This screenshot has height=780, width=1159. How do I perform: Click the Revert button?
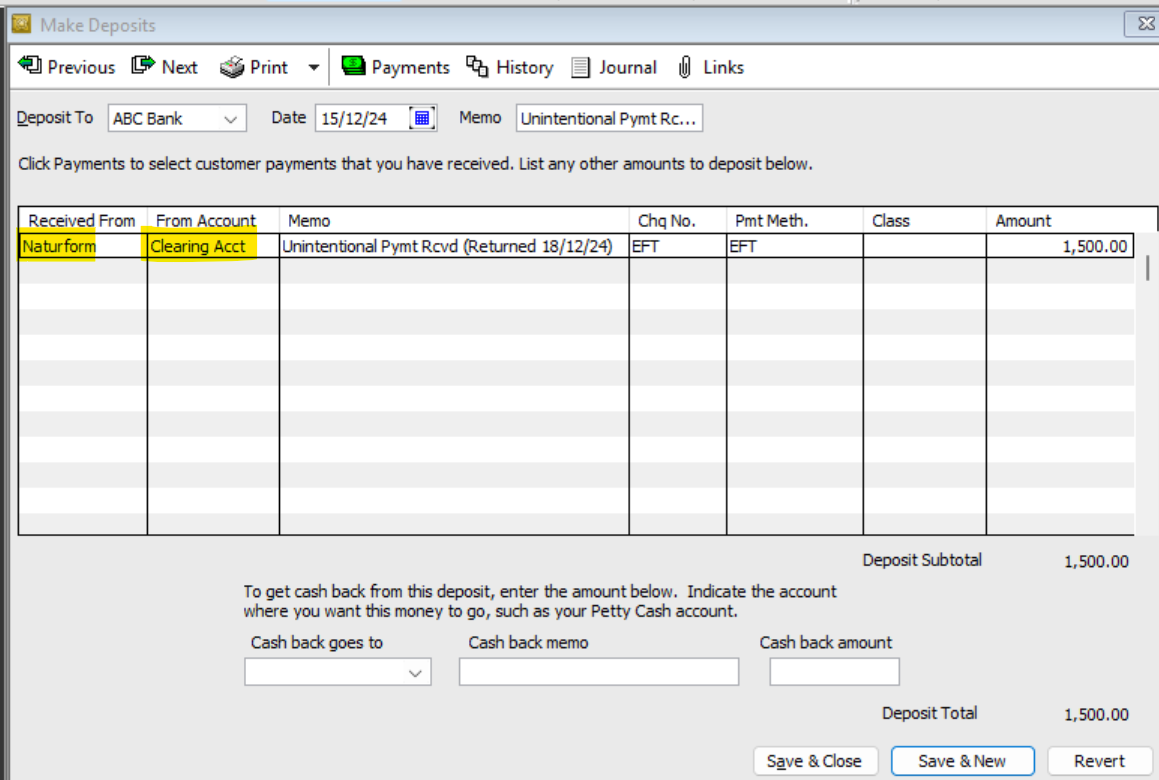pos(1099,761)
